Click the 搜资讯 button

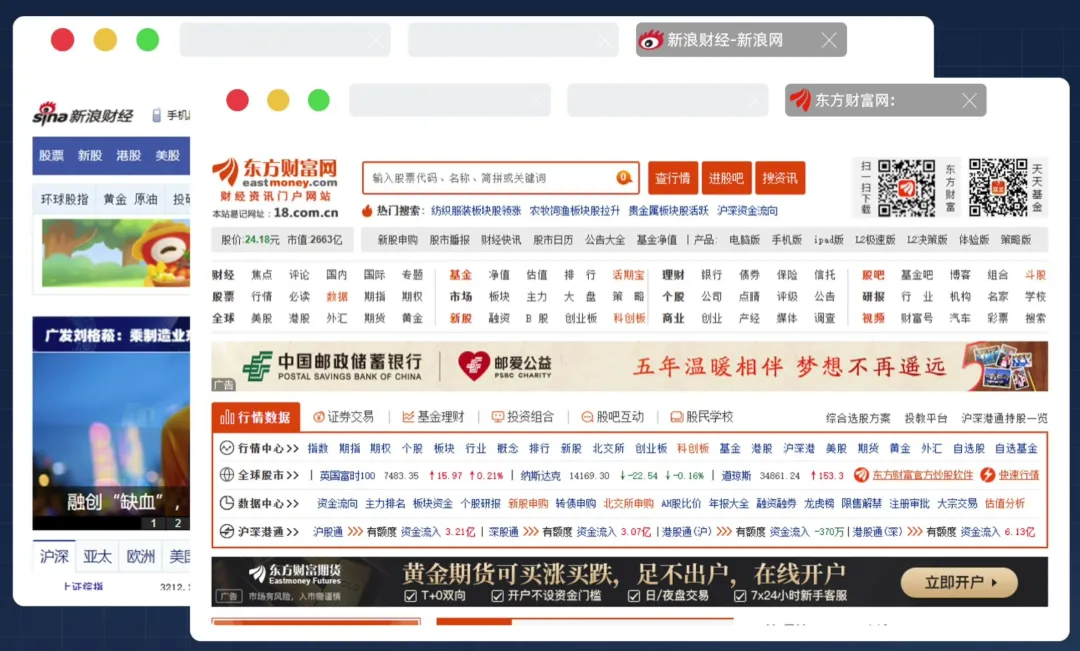pyautogui.click(x=780, y=178)
